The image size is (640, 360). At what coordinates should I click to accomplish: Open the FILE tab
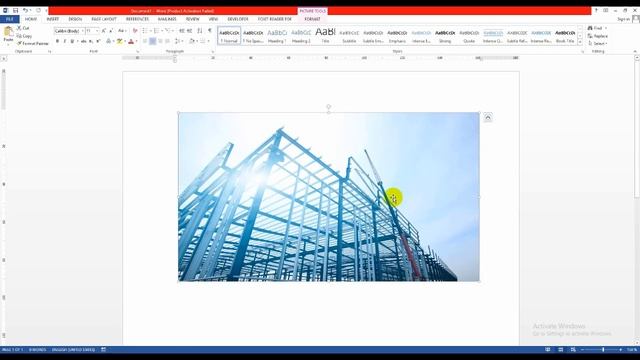[x=10, y=19]
